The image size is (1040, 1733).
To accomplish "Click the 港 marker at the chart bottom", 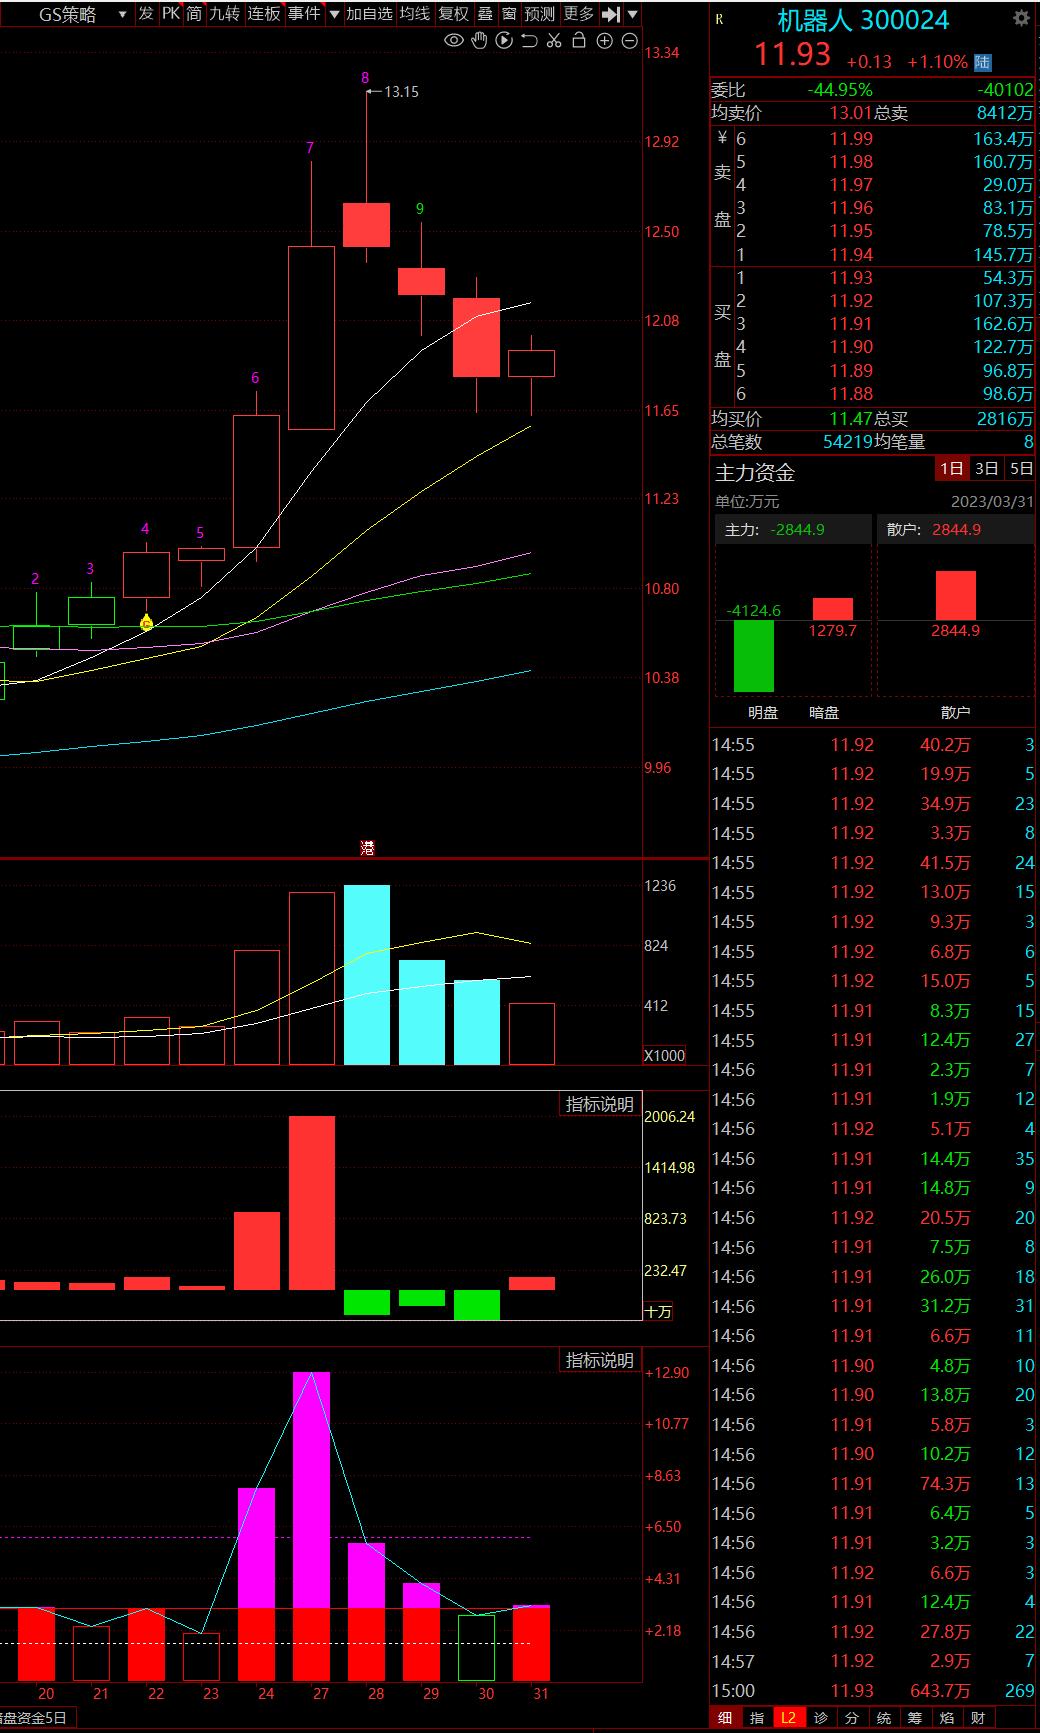I will click(x=367, y=848).
